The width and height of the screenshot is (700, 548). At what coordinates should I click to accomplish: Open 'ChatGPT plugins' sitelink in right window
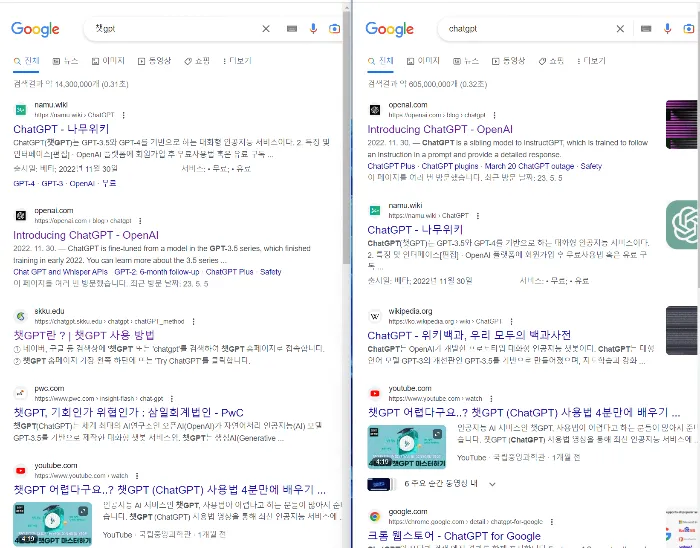(x=450, y=166)
